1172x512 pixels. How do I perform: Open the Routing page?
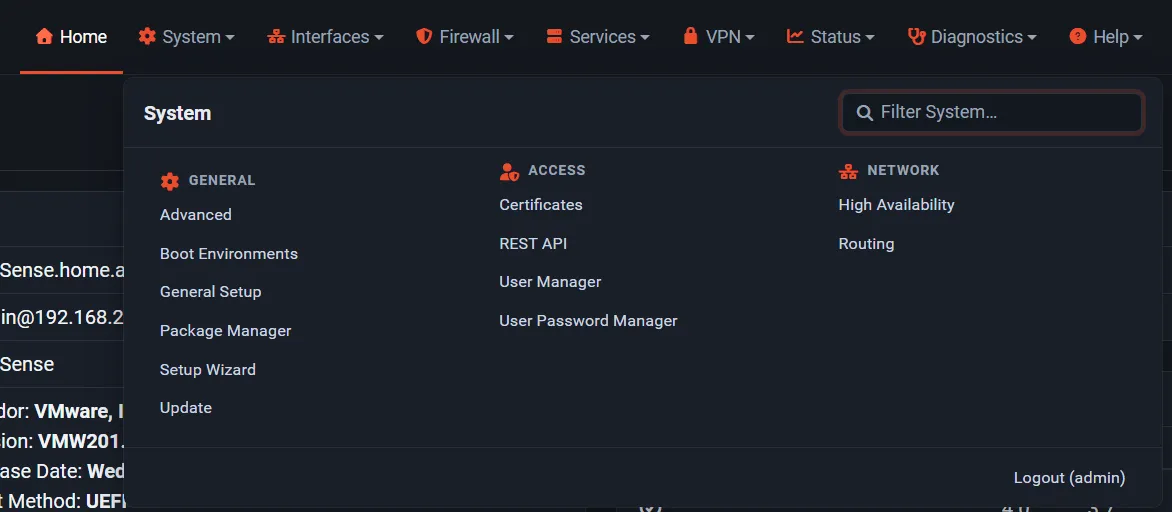click(866, 244)
